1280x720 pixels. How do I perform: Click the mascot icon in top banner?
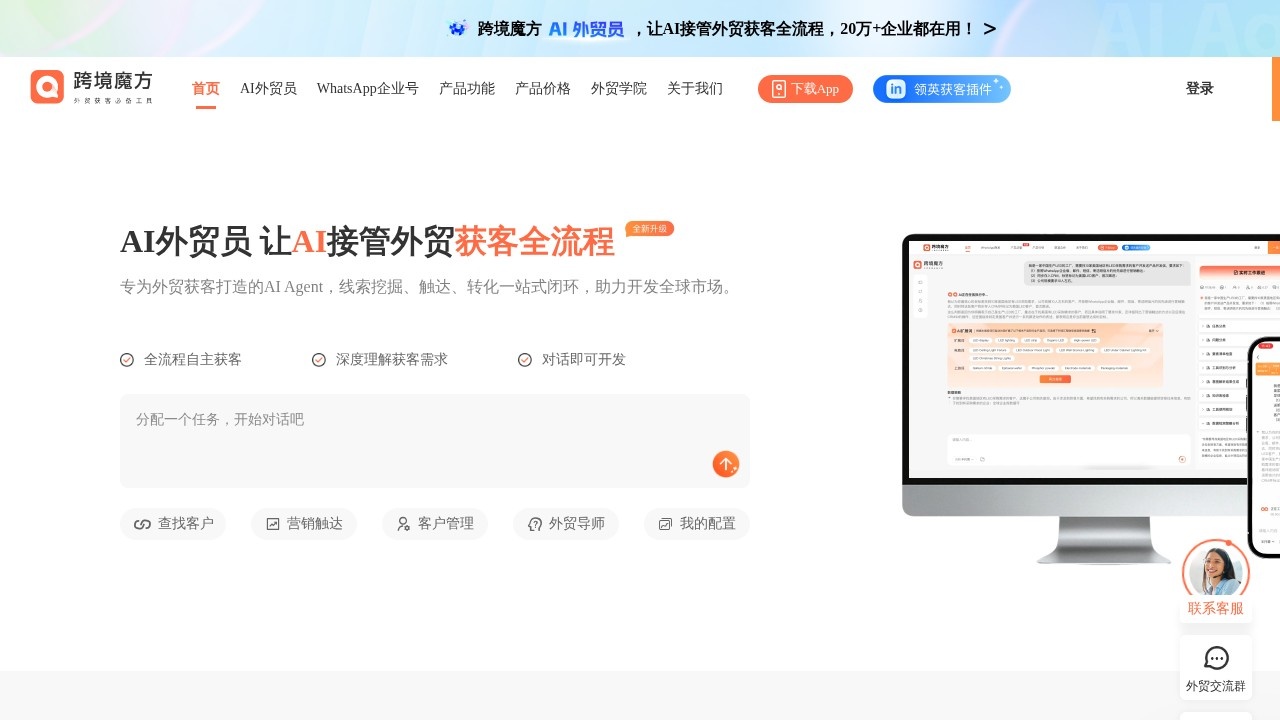point(458,28)
